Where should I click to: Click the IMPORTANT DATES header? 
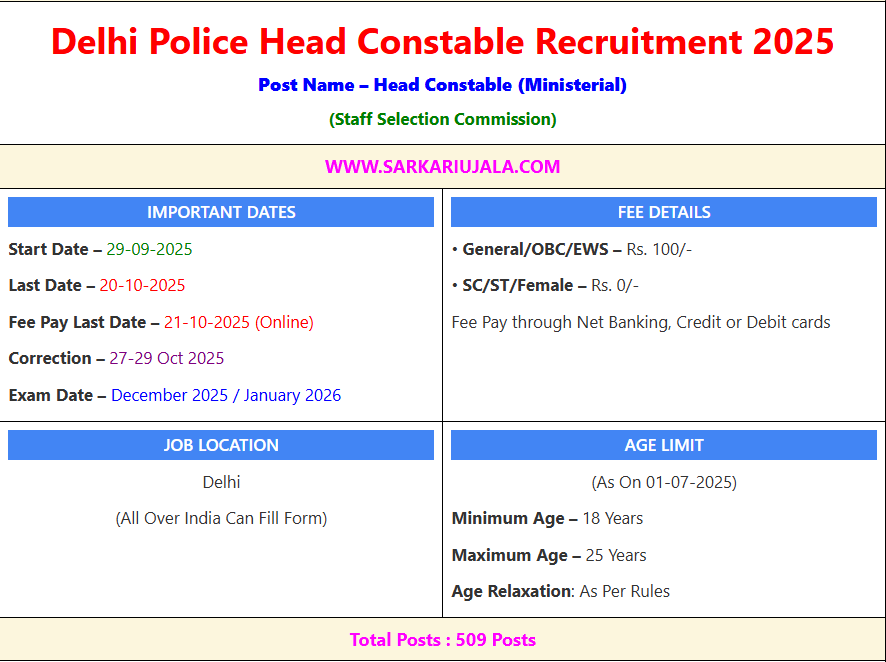pyautogui.click(x=221, y=212)
